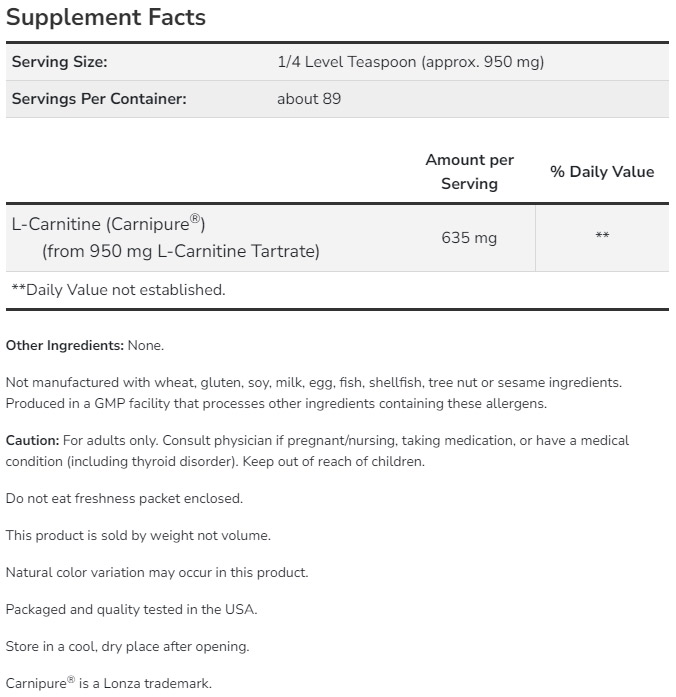Click the 'Daily Value not established' footnote
The image size is (676, 697).
118,290
